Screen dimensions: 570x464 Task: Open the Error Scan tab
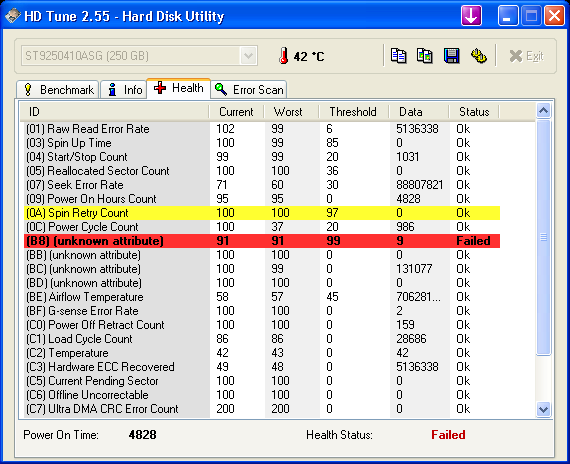249,89
